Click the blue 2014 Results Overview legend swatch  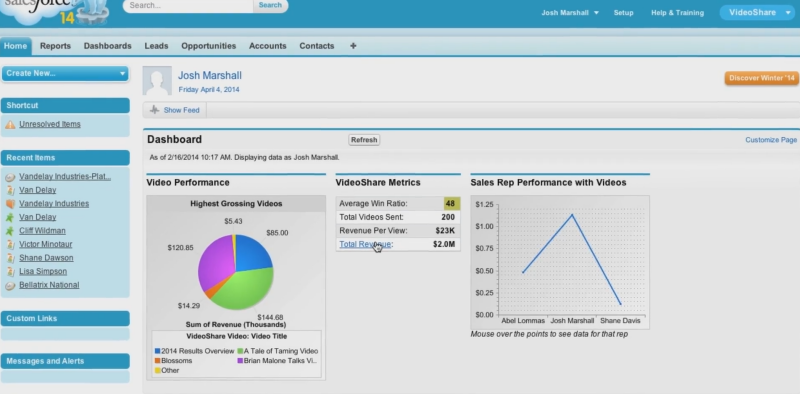158,351
